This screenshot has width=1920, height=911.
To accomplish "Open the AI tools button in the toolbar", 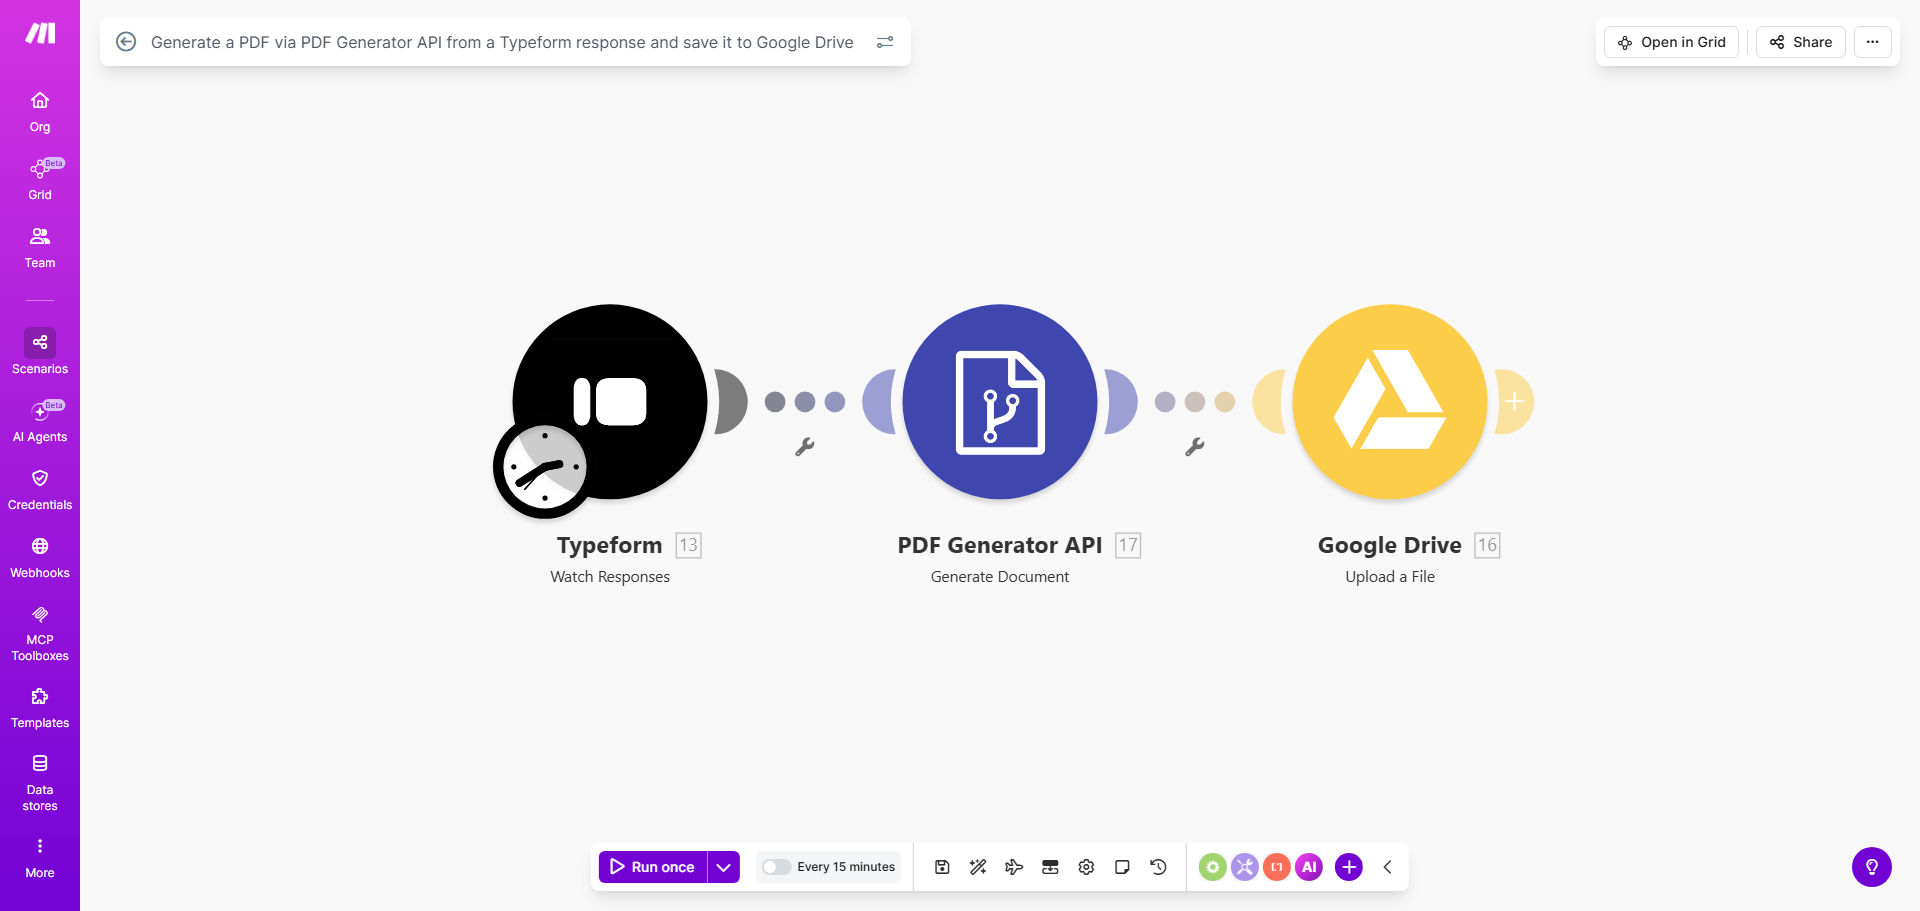I will click(1309, 867).
